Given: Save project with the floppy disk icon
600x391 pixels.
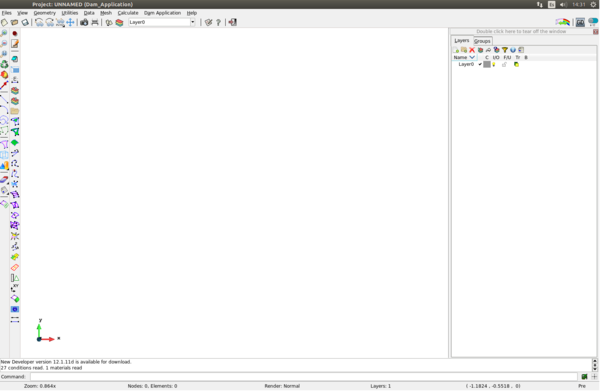Looking at the screenshot, I should 25,23.
